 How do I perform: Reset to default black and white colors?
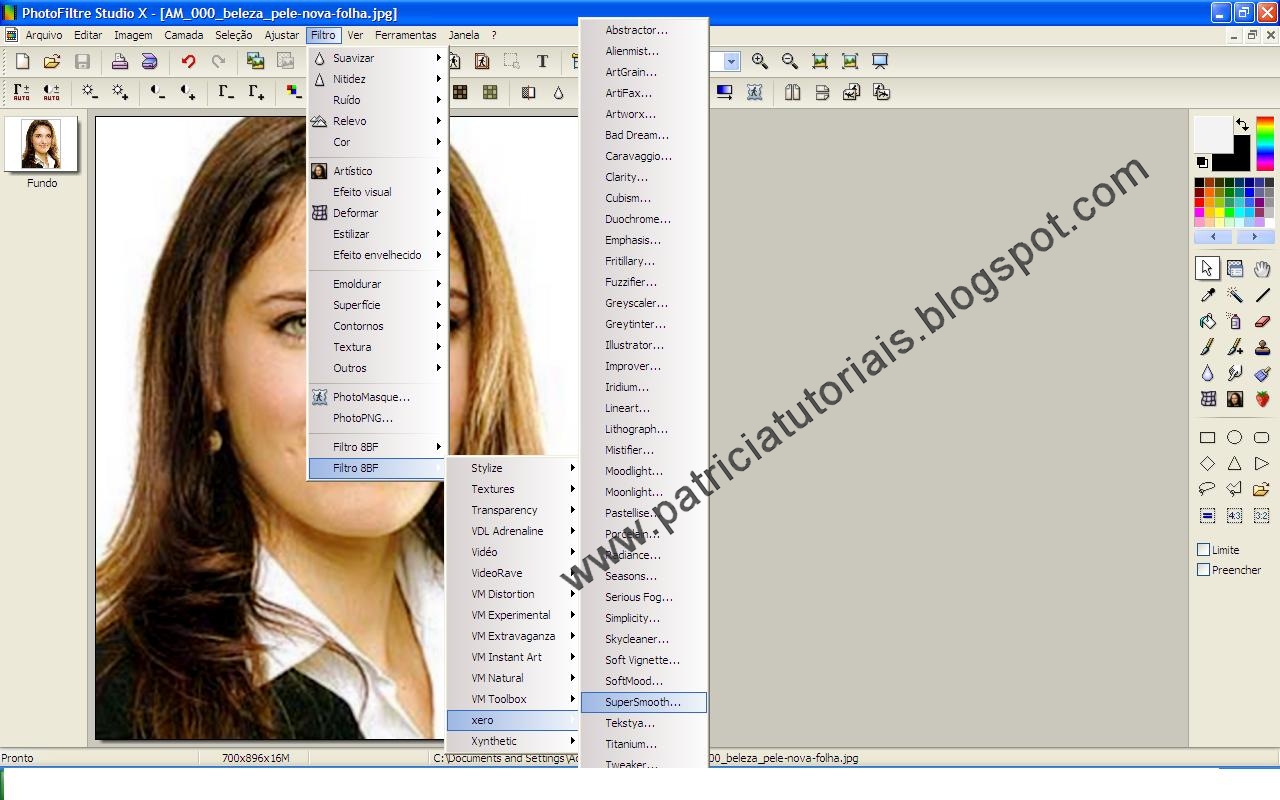pyautogui.click(x=1202, y=162)
